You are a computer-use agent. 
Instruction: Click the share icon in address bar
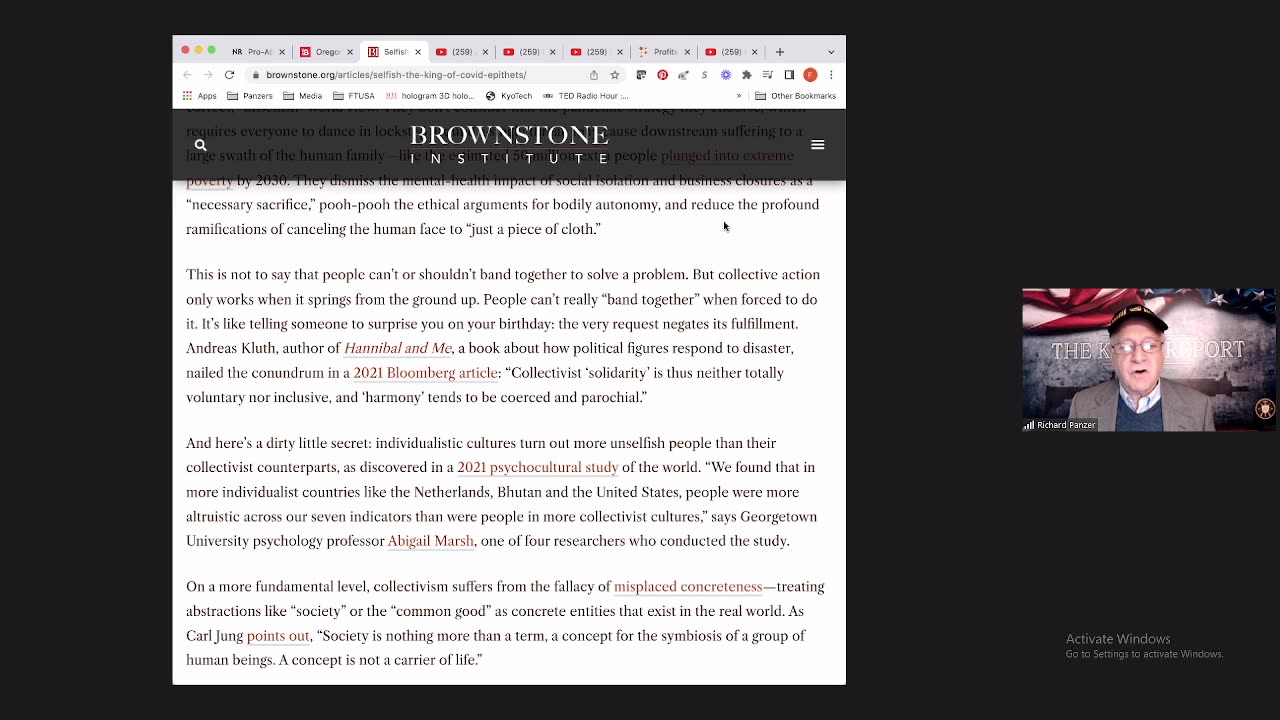coord(594,75)
